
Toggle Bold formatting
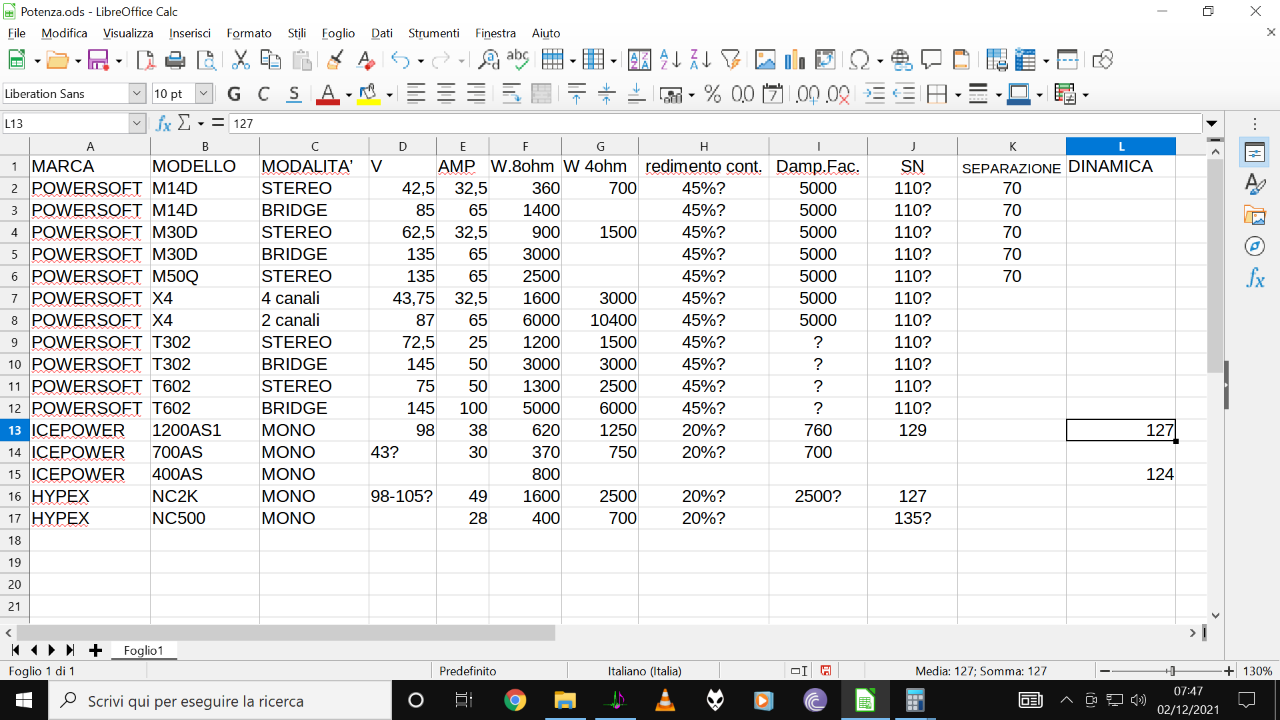[x=234, y=94]
